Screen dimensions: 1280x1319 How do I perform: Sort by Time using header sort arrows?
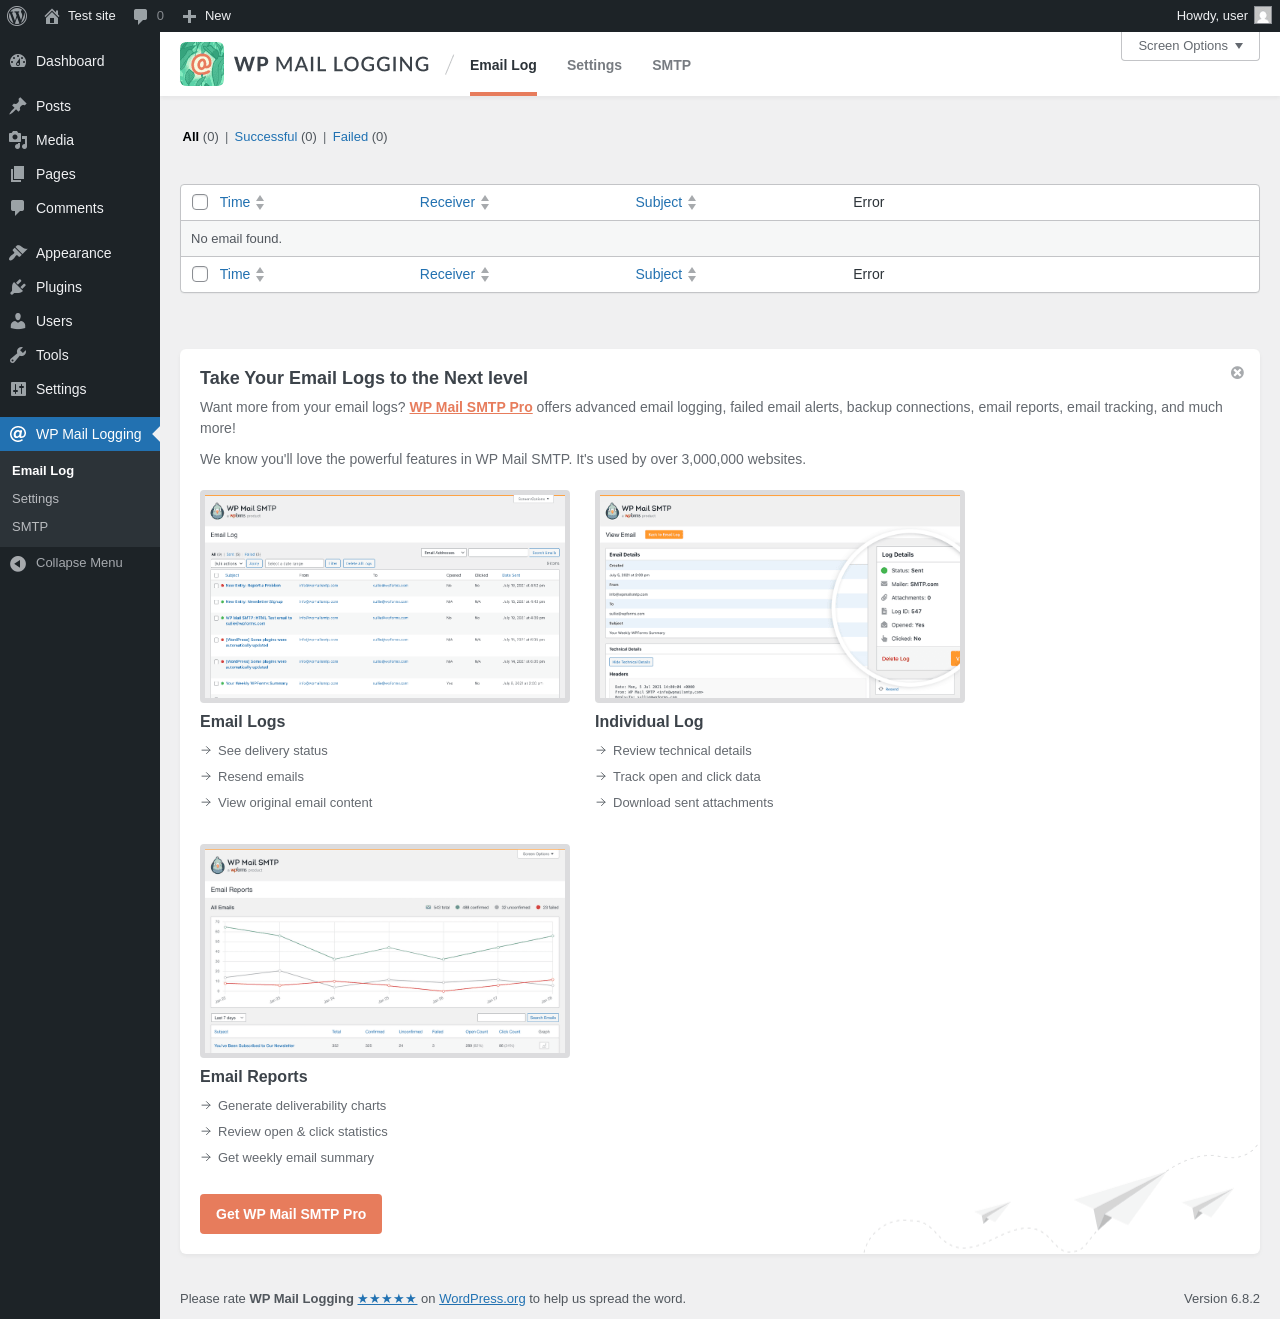[260, 202]
